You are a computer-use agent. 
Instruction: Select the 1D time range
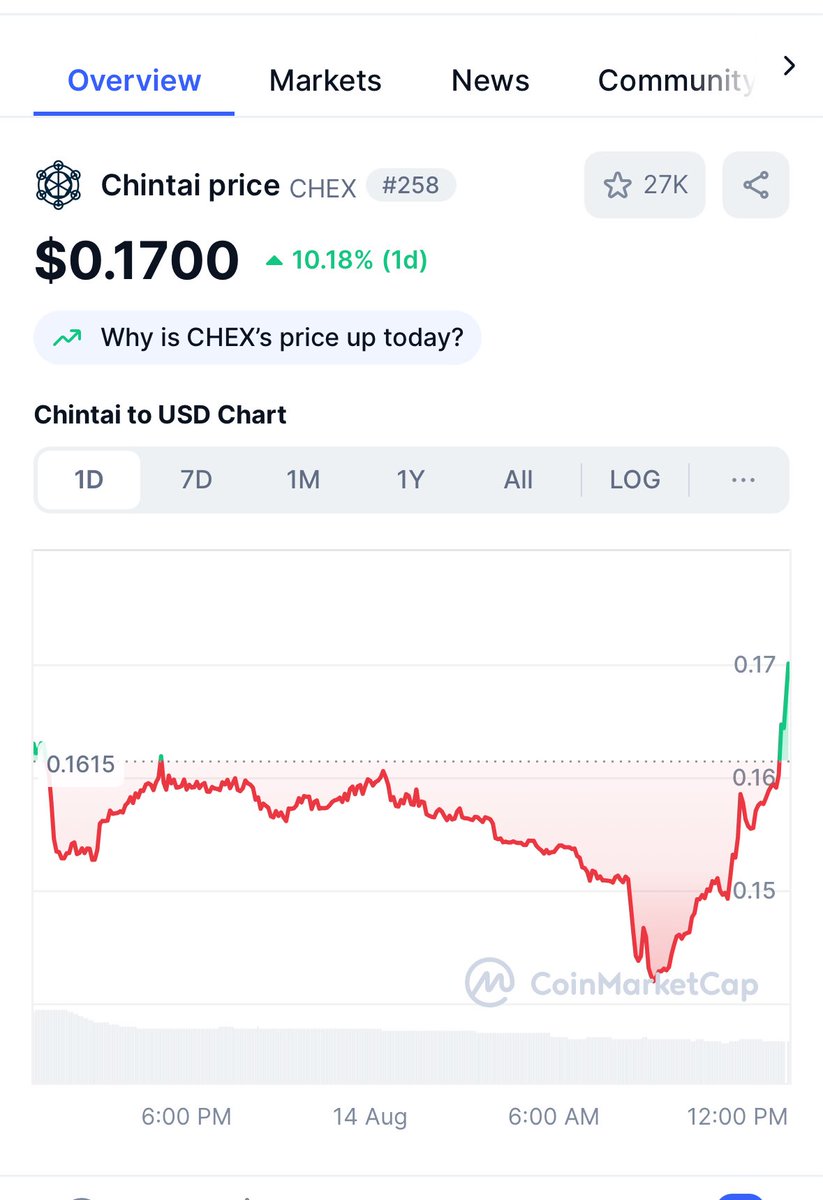point(89,480)
